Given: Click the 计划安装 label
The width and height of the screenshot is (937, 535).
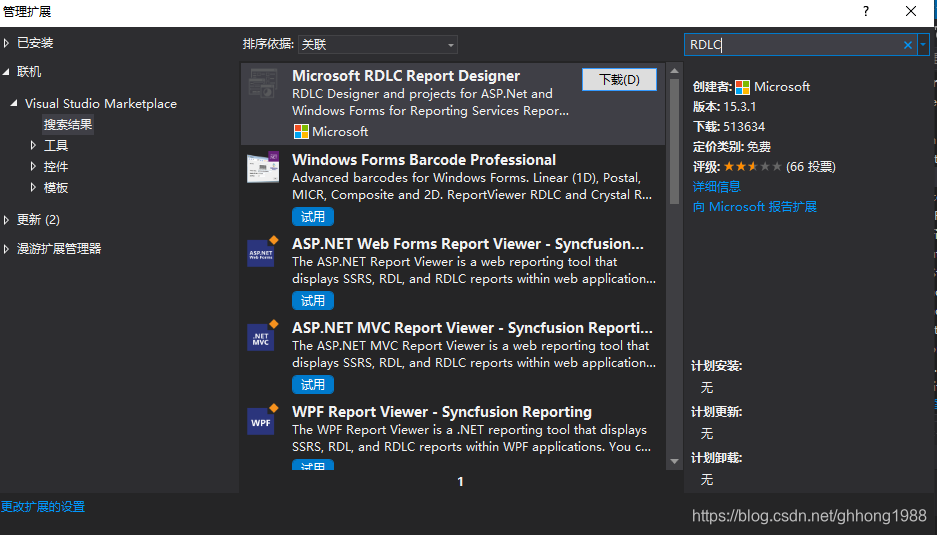Looking at the screenshot, I should 716,366.
